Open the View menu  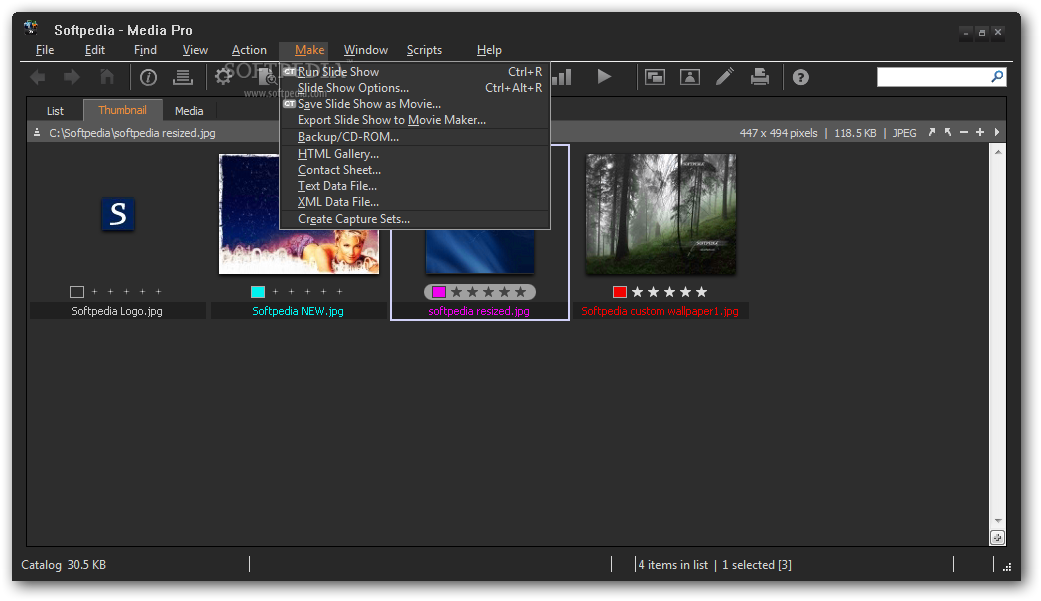[x=195, y=50]
